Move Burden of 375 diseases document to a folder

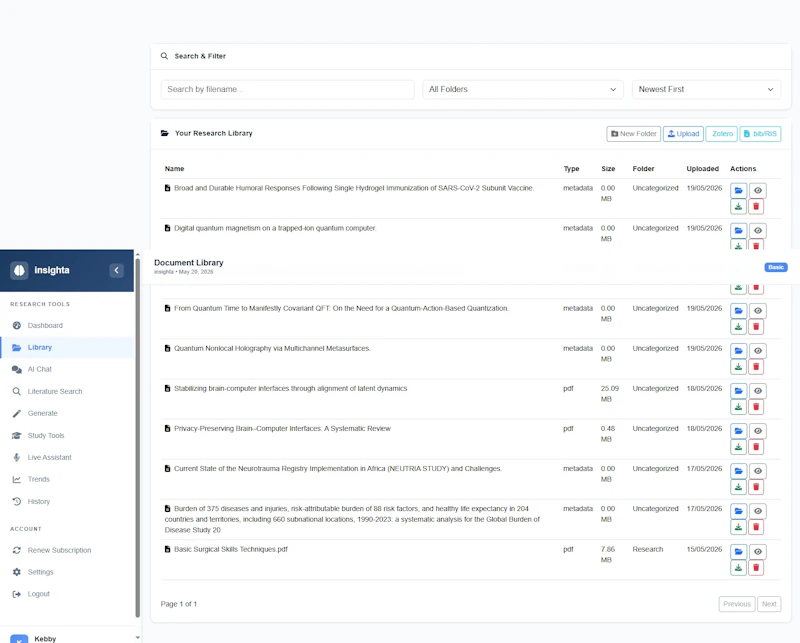738,511
